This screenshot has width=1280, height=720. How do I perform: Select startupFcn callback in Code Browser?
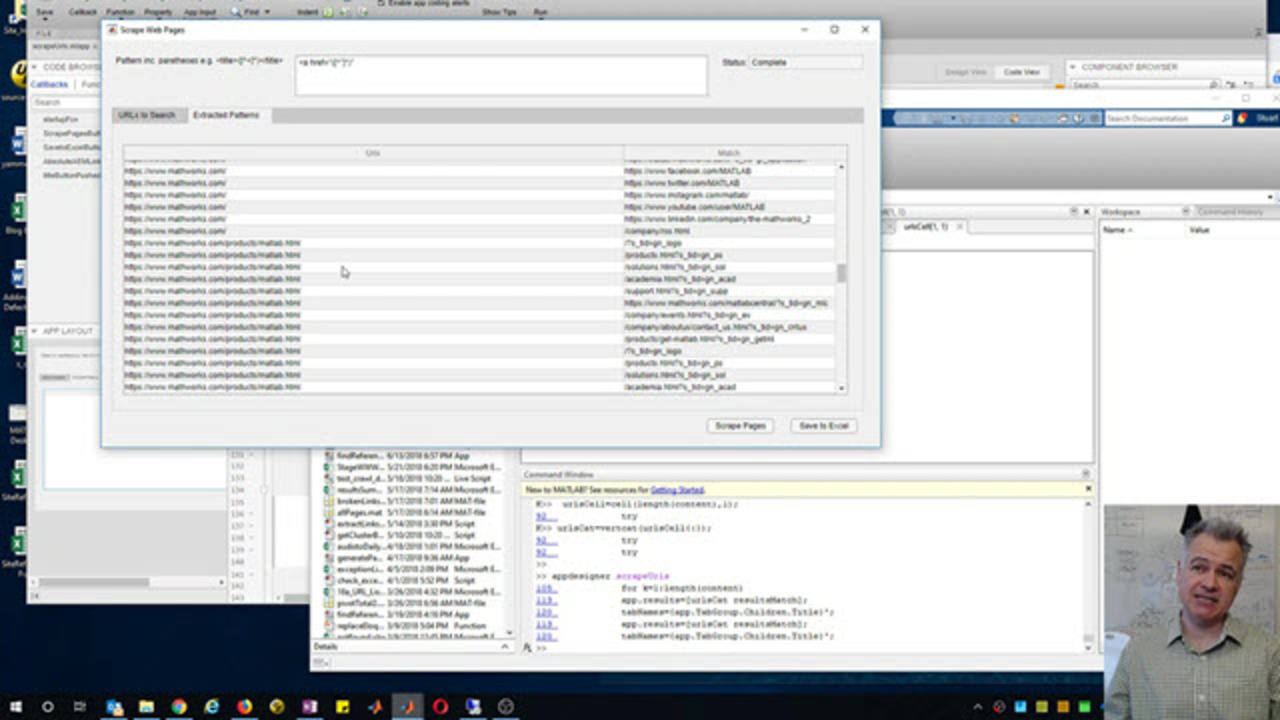coord(60,119)
